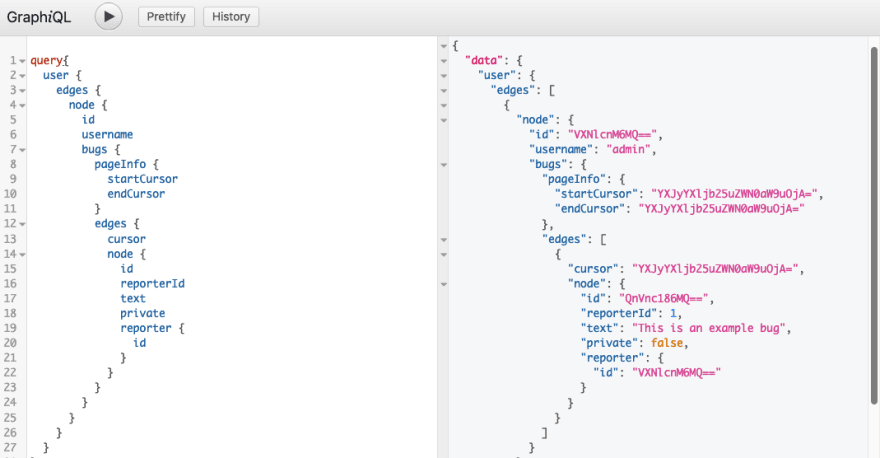Fold the "user" object in results

[x=443, y=76]
